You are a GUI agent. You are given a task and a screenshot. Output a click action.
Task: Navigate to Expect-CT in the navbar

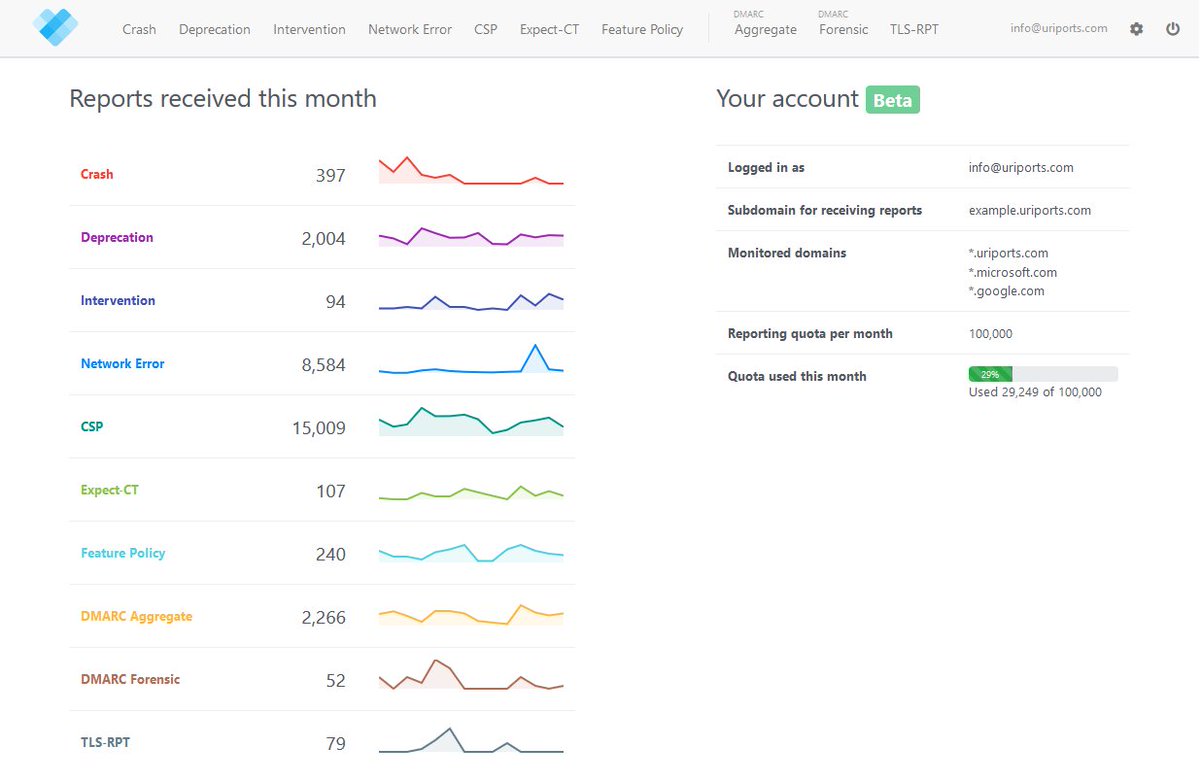click(x=549, y=29)
